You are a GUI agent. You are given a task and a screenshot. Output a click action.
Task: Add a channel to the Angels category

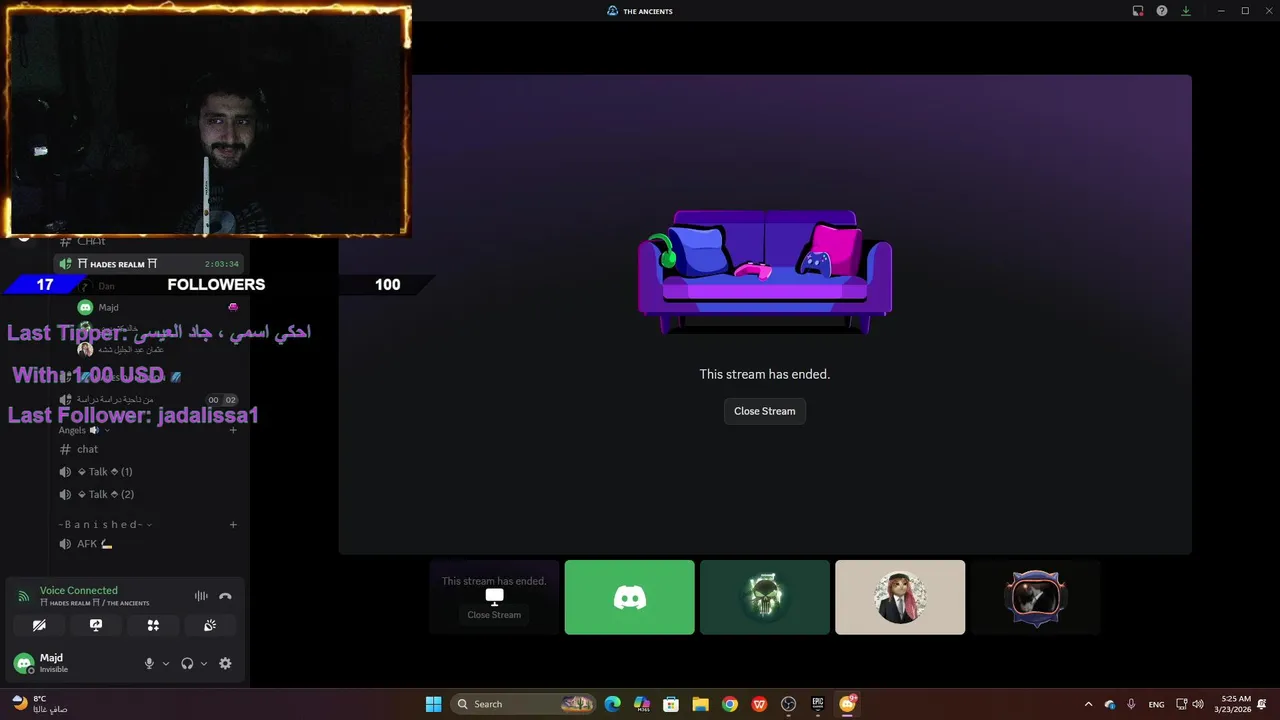[x=233, y=430]
